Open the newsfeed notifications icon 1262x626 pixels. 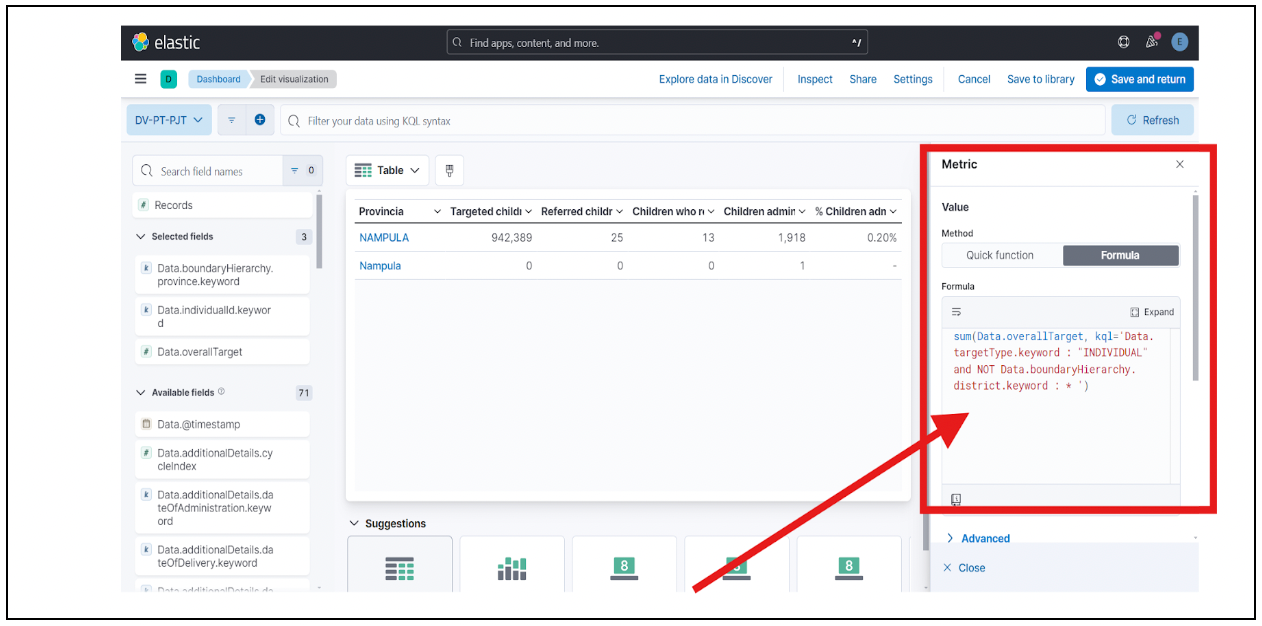pos(1151,42)
